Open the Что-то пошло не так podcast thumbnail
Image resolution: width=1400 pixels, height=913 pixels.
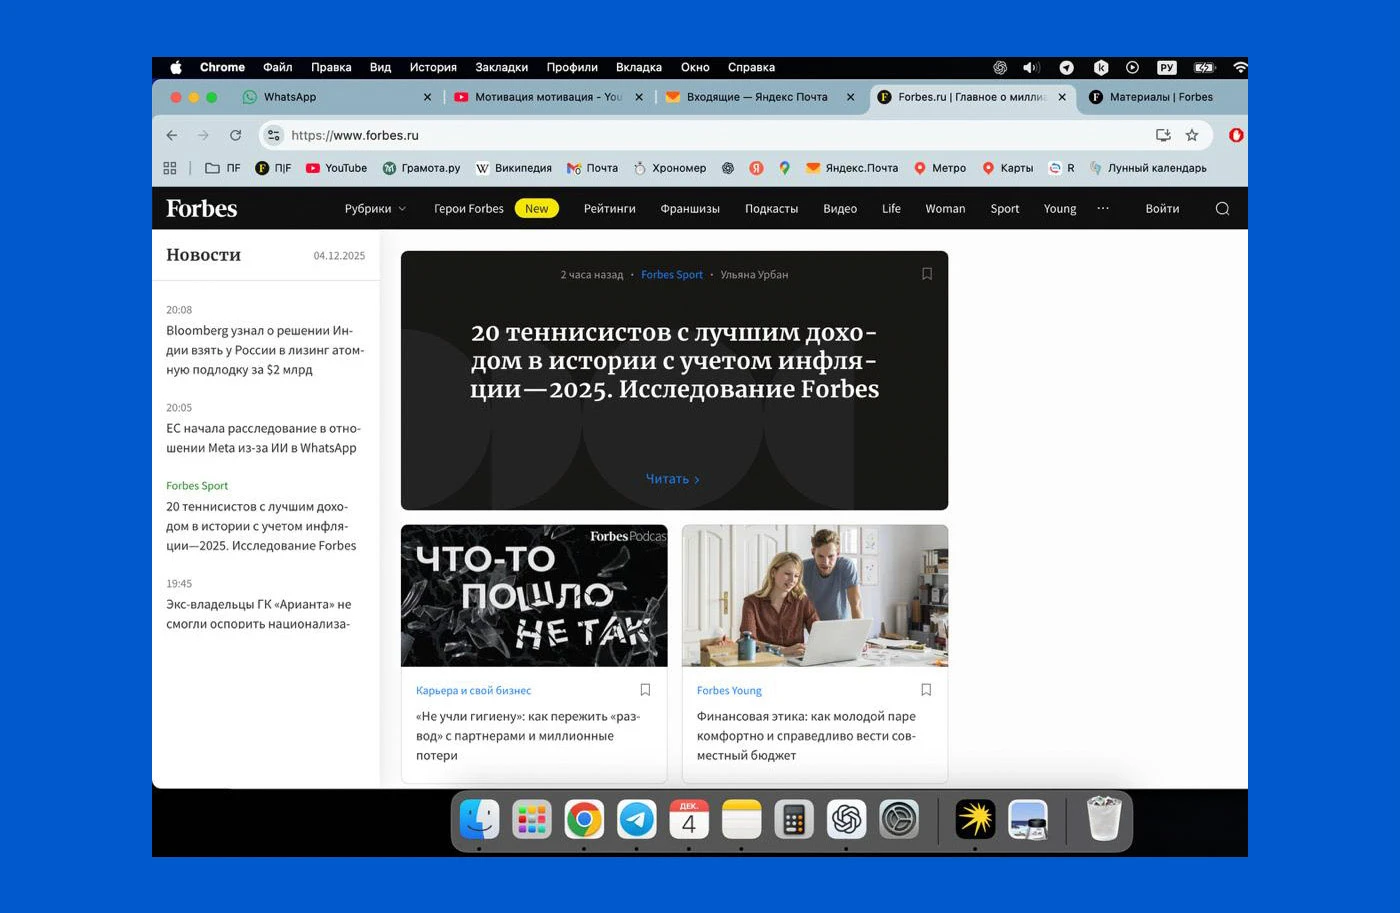[x=534, y=596]
